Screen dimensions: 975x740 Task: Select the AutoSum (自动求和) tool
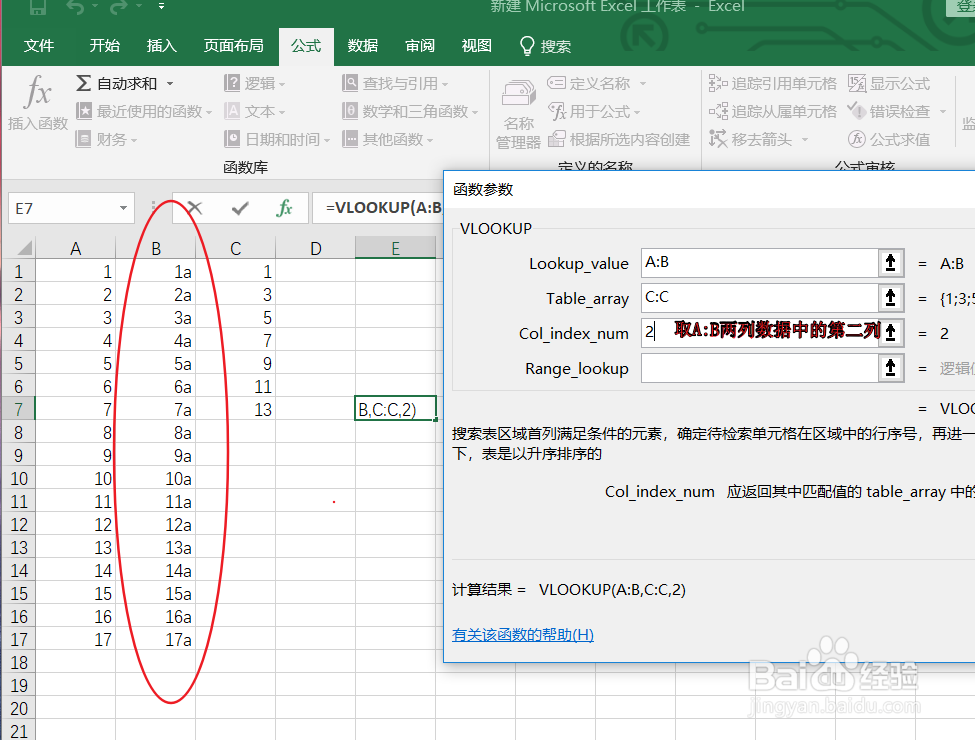coord(110,85)
